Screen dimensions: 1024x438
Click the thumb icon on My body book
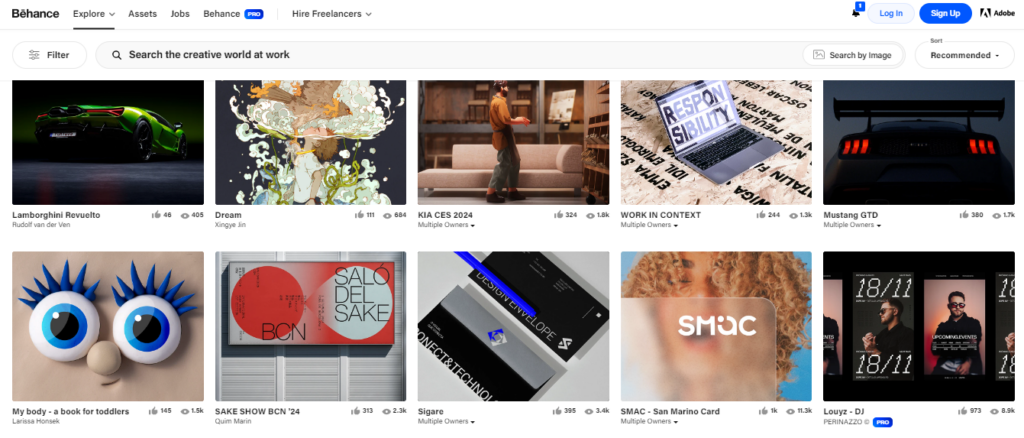click(153, 411)
